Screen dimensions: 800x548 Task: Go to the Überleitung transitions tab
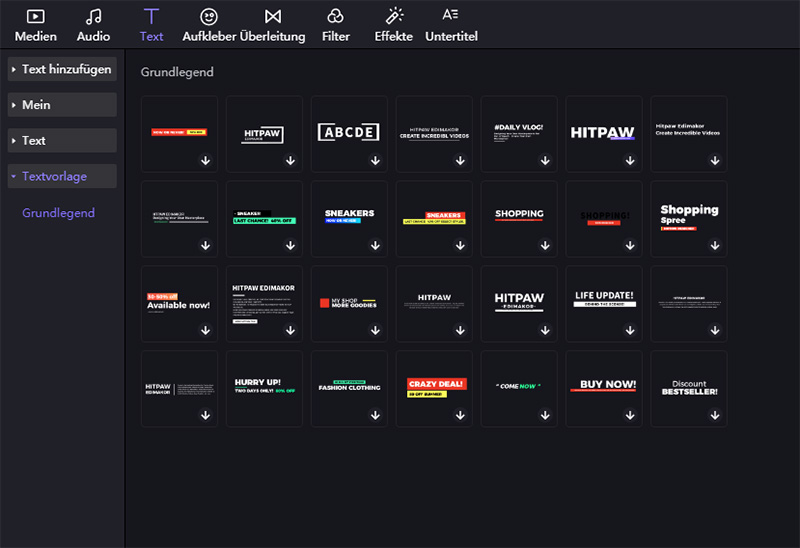(x=272, y=25)
